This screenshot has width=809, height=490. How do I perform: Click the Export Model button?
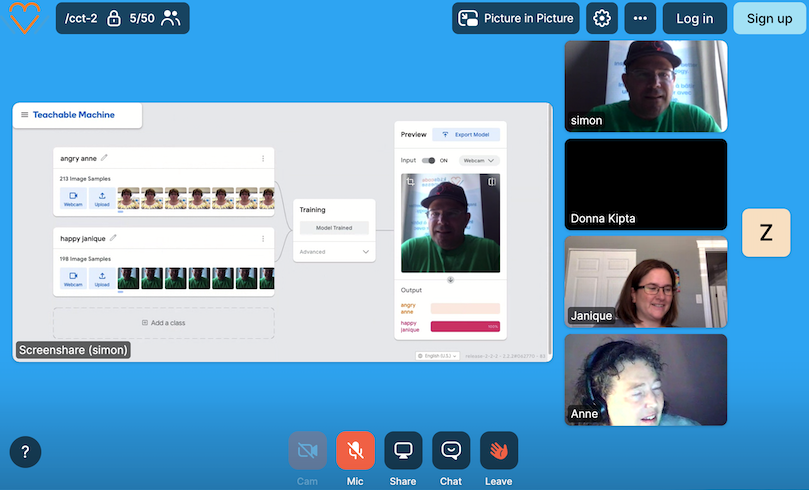[466, 135]
